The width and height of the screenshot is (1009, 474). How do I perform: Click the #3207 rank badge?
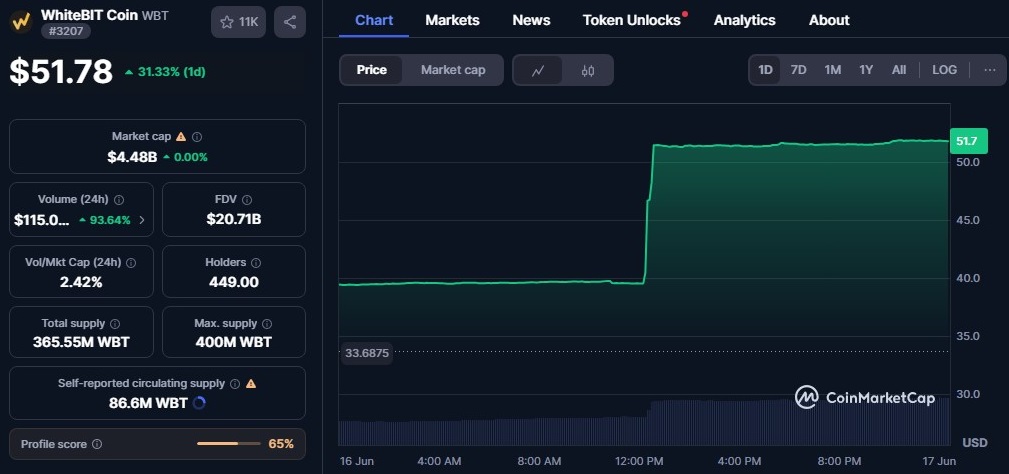[x=66, y=31]
